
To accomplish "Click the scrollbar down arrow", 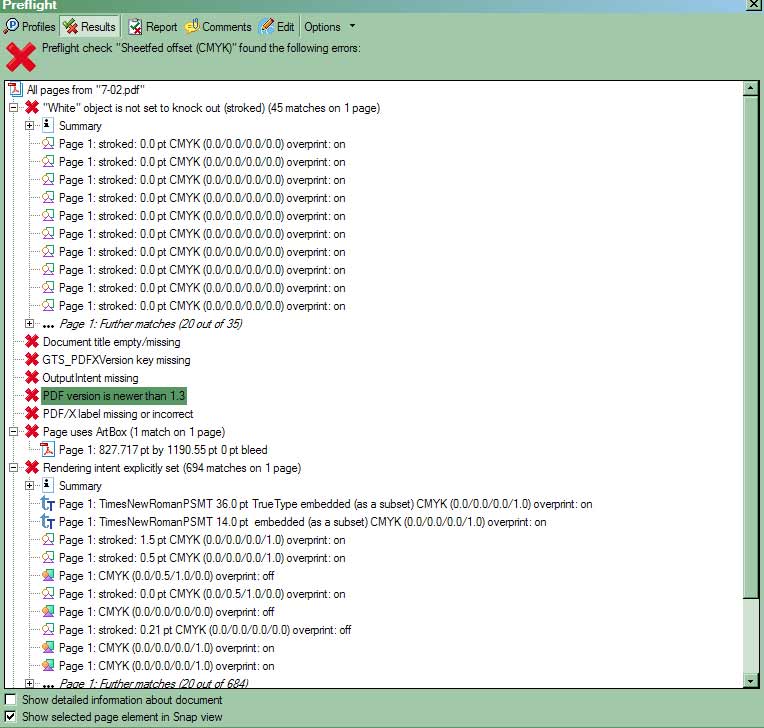I will [750, 680].
